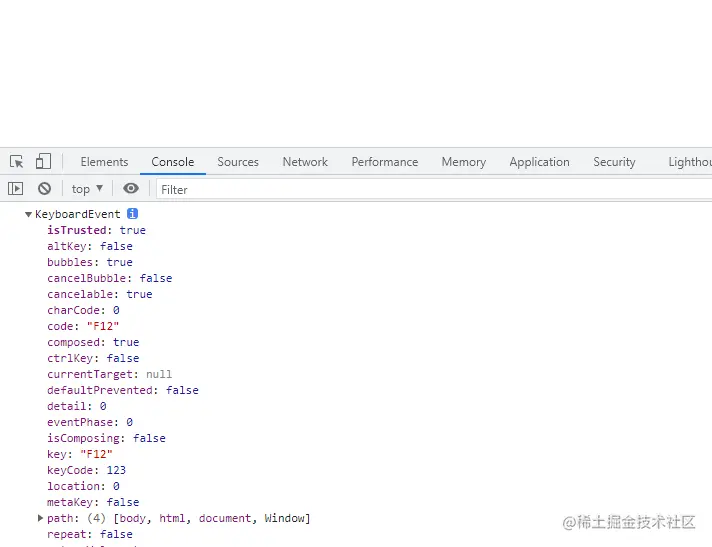Select the 'isComposing: false' property row

(x=106, y=438)
